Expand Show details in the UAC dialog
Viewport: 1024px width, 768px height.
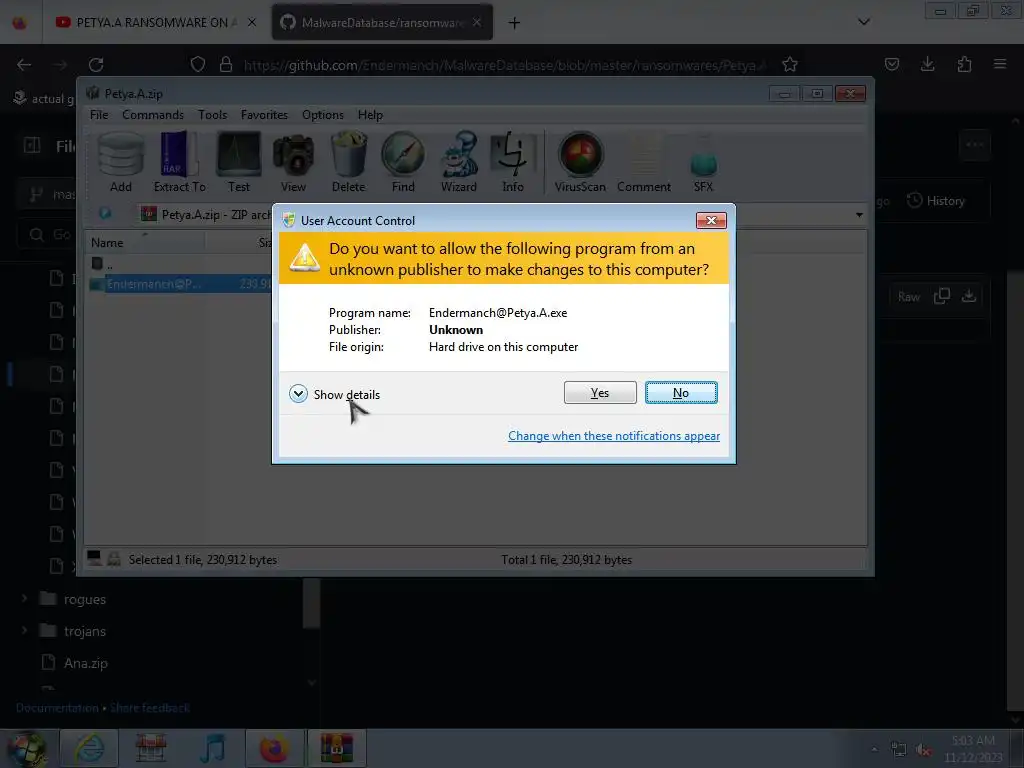coord(334,394)
